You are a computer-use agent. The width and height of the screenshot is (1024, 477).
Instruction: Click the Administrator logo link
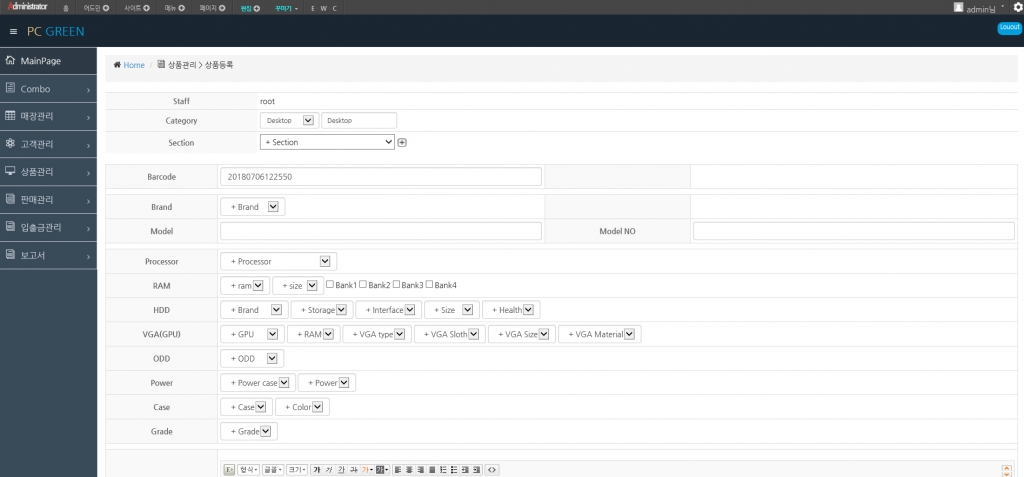click(28, 7)
